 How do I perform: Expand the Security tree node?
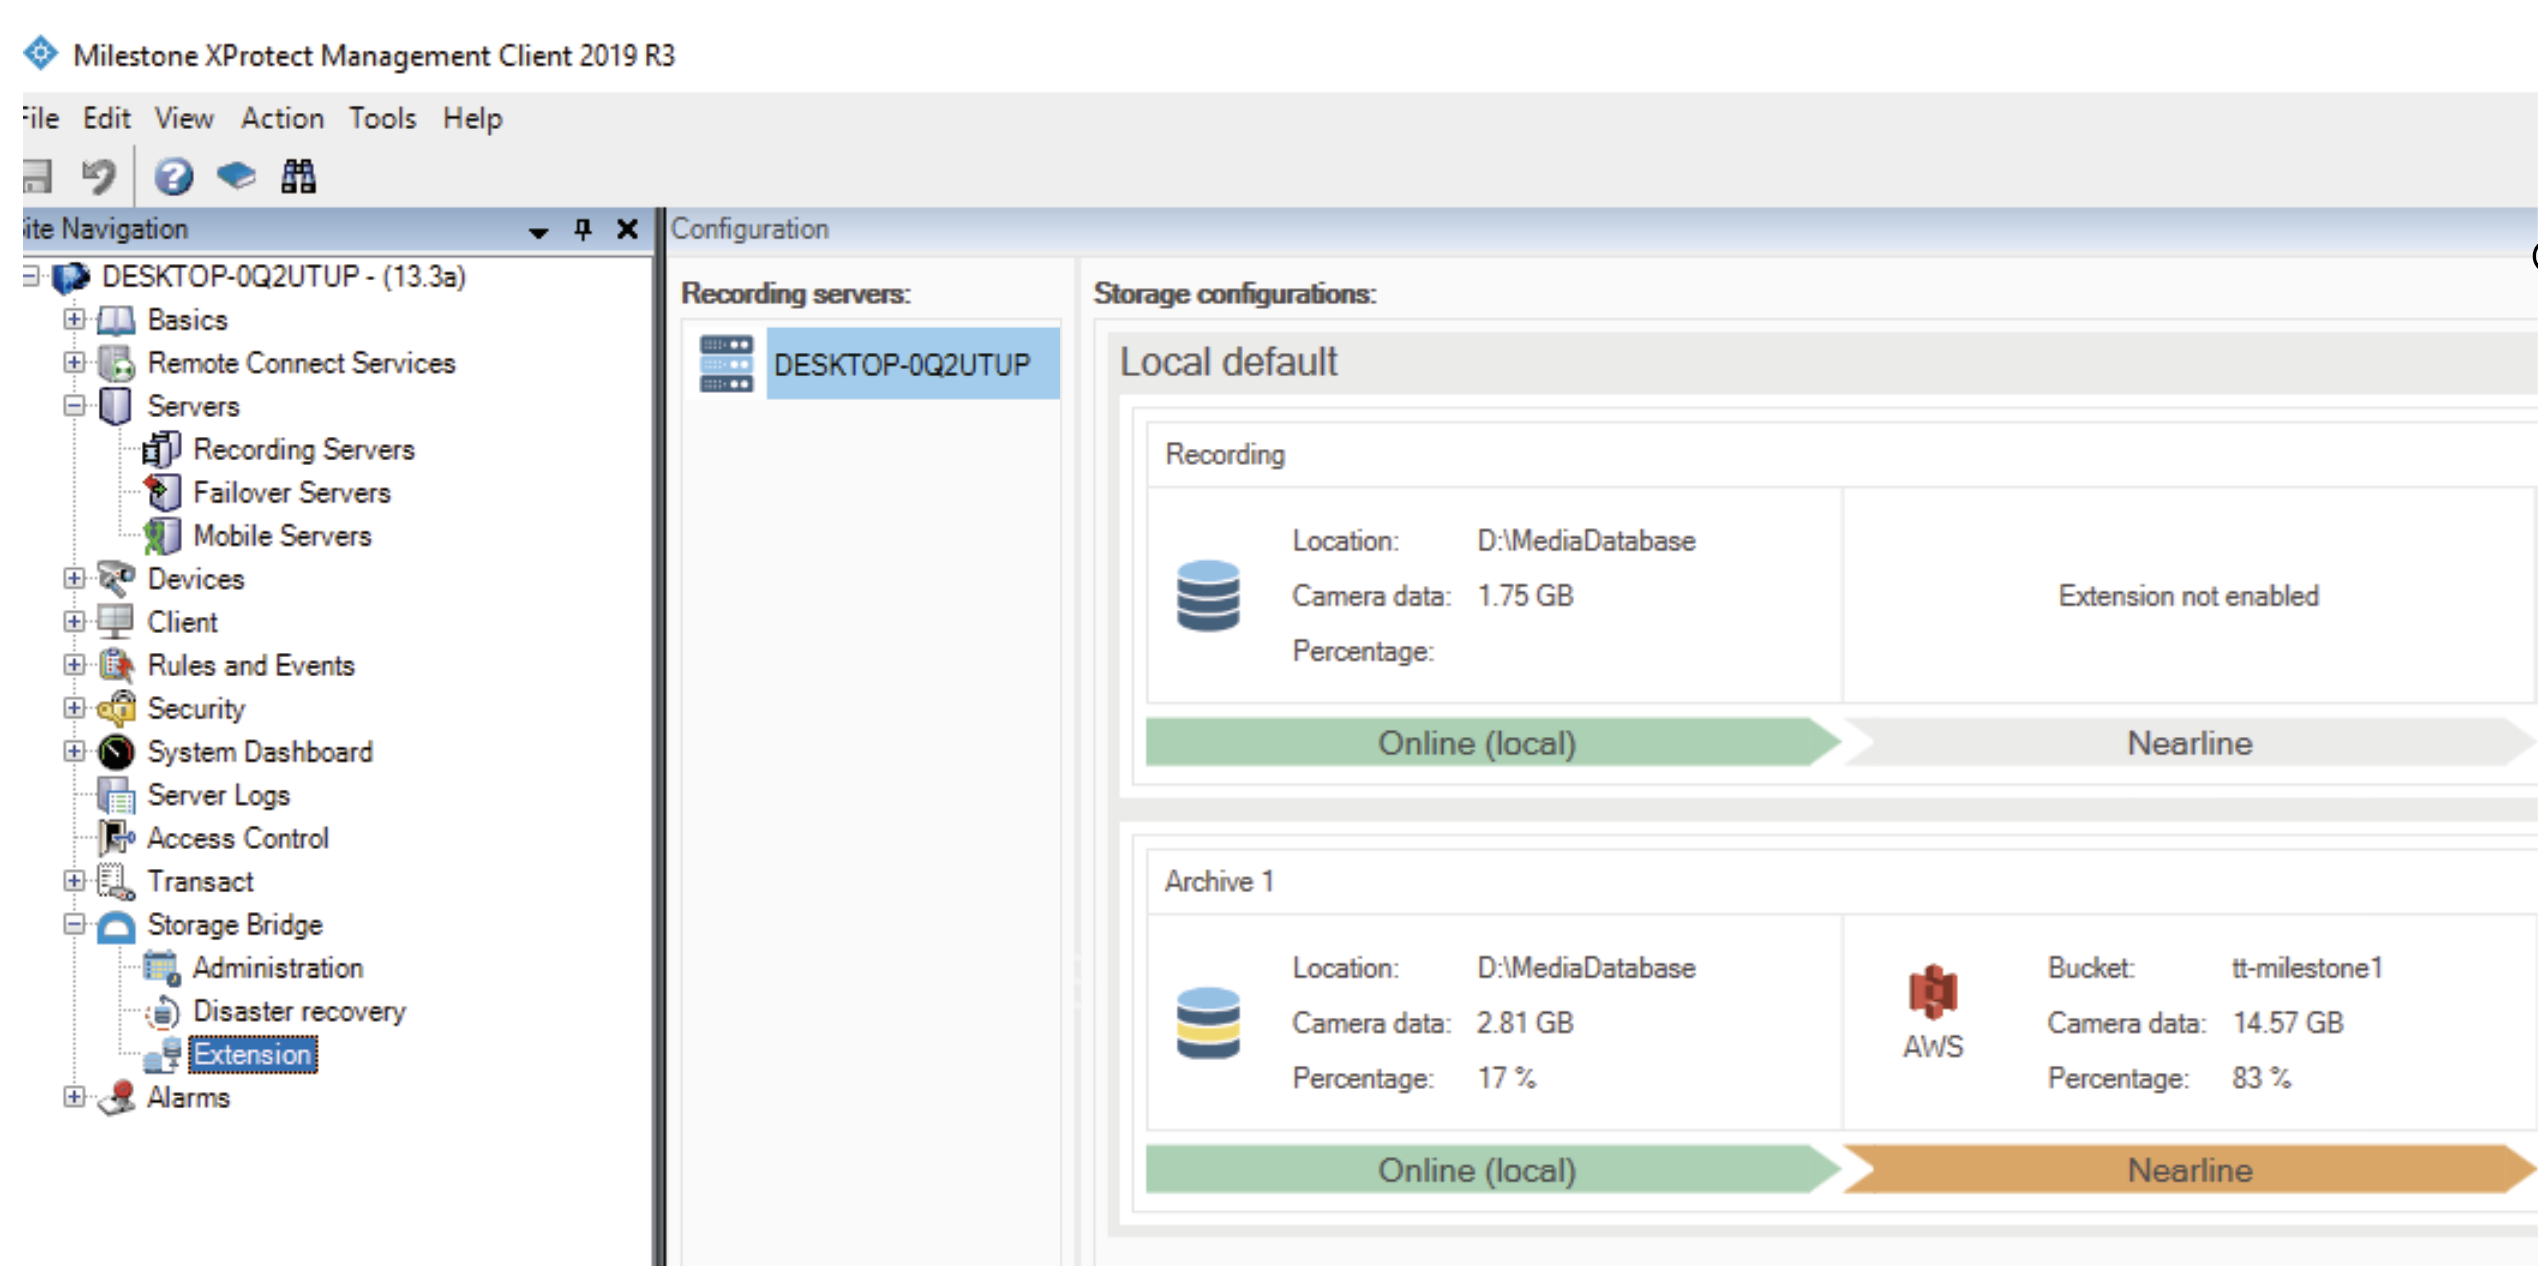(x=74, y=708)
